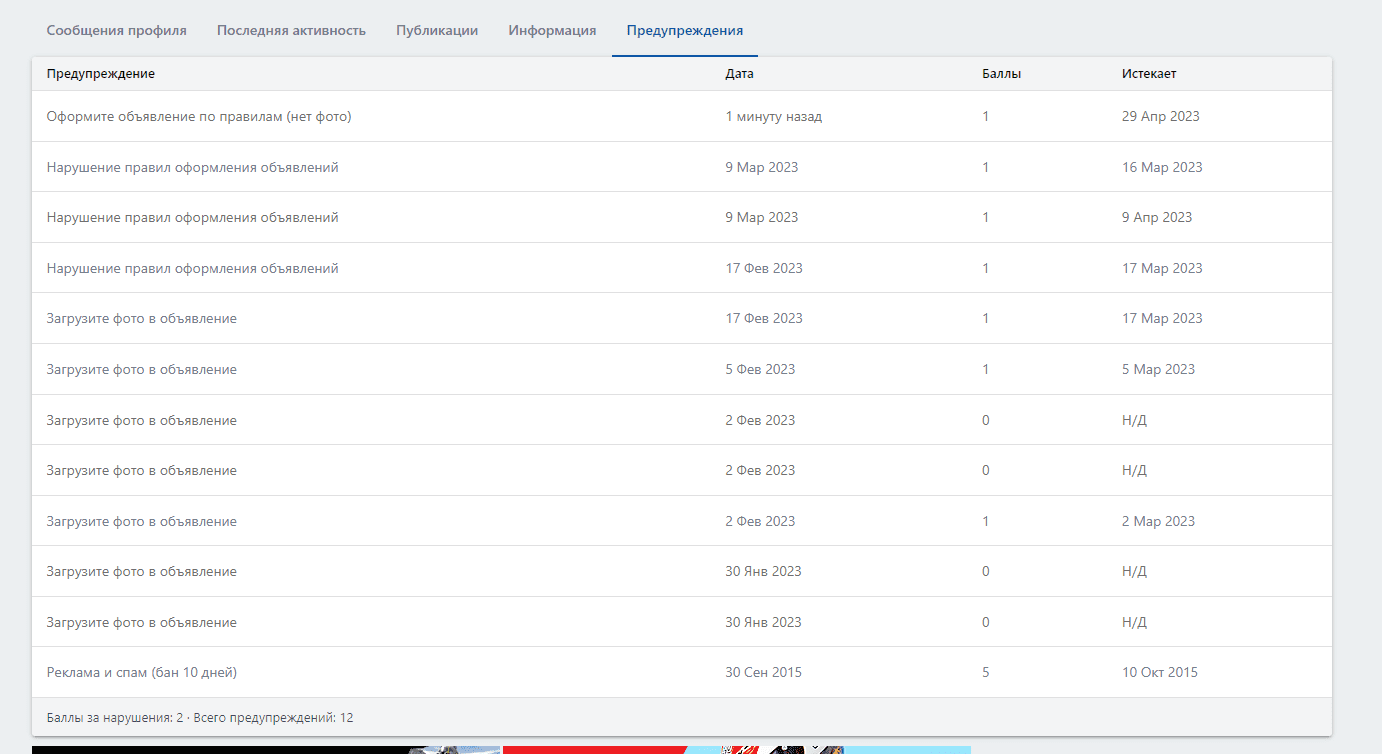The image size is (1382, 754).
Task: Click the expiry date 2 Мар 2023
Action: tap(1159, 521)
